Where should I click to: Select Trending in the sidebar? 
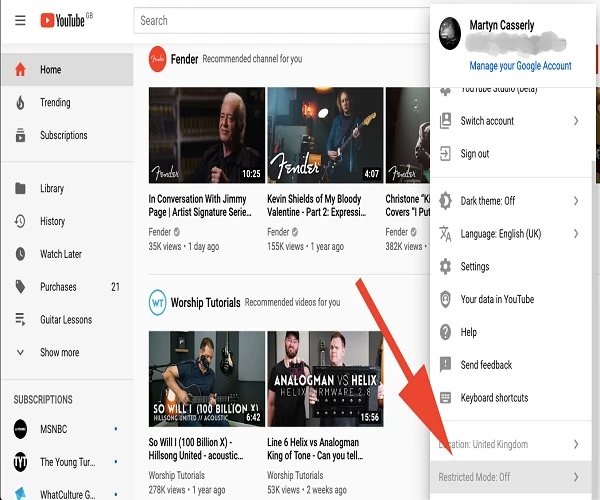pos(67,103)
